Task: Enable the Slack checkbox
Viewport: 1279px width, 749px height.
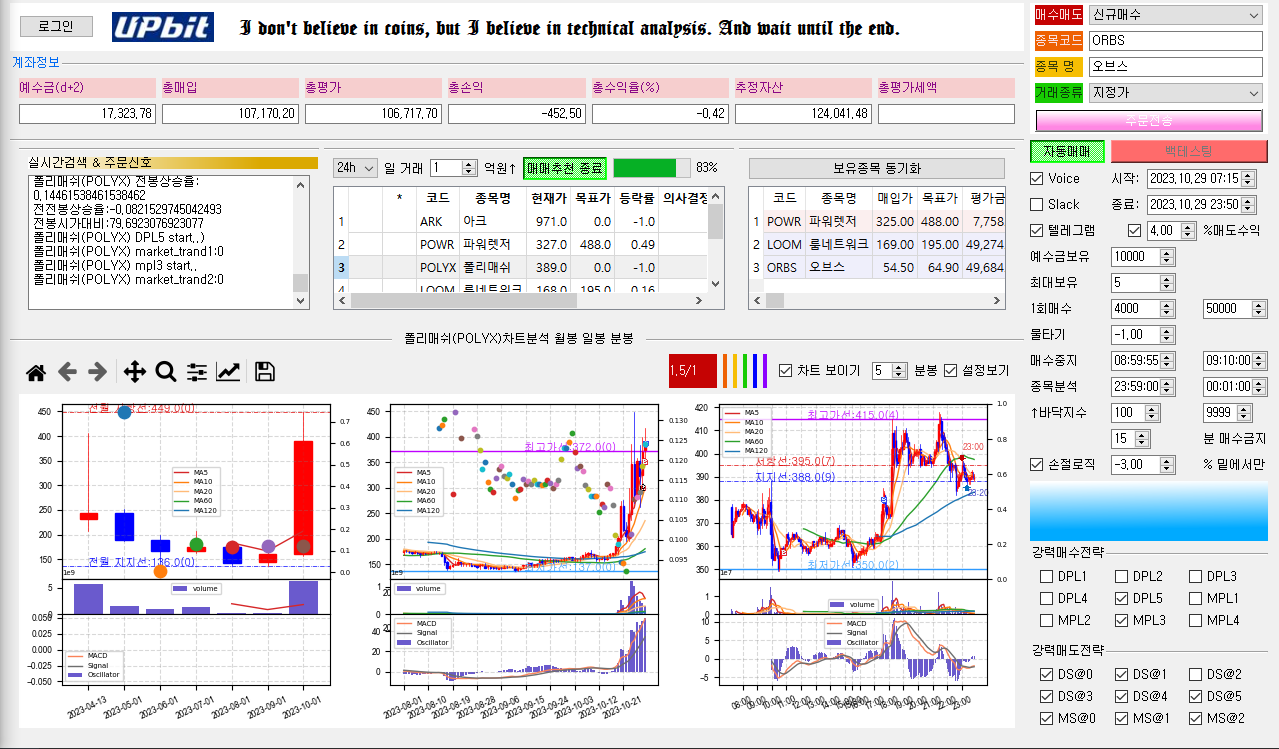Action: tap(1037, 204)
